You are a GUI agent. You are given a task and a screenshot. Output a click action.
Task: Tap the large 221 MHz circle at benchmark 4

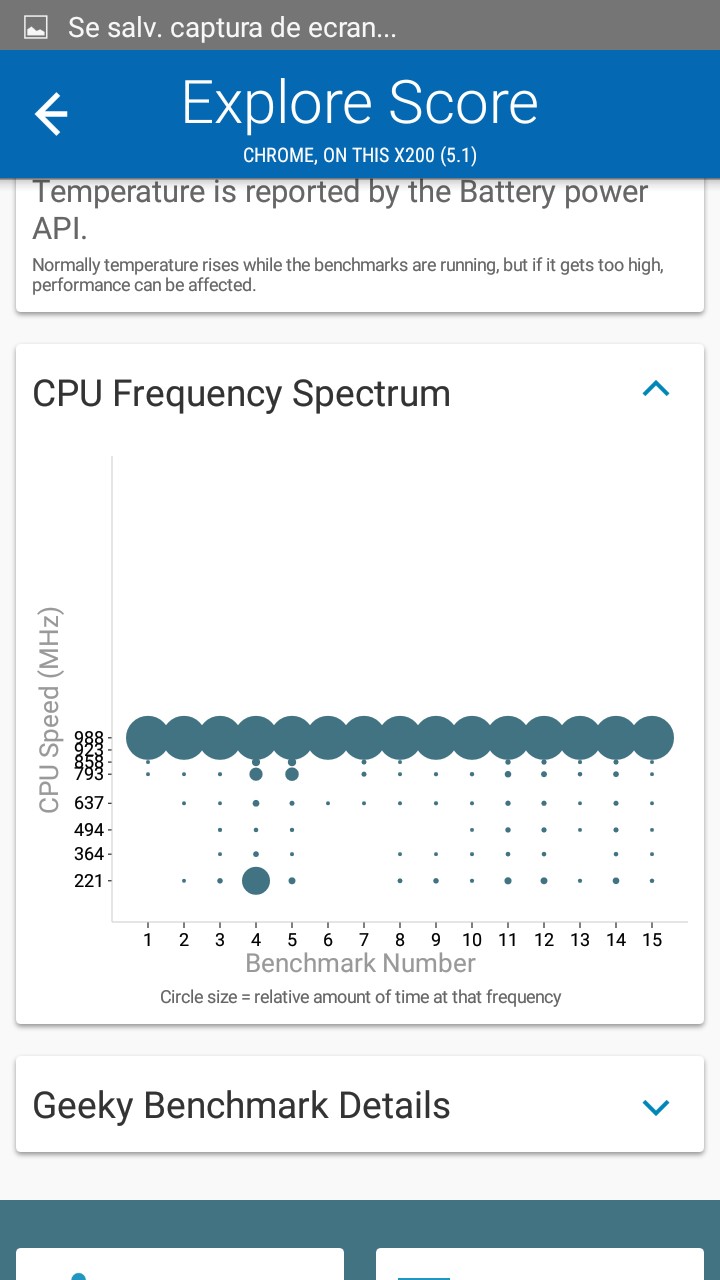(256, 881)
